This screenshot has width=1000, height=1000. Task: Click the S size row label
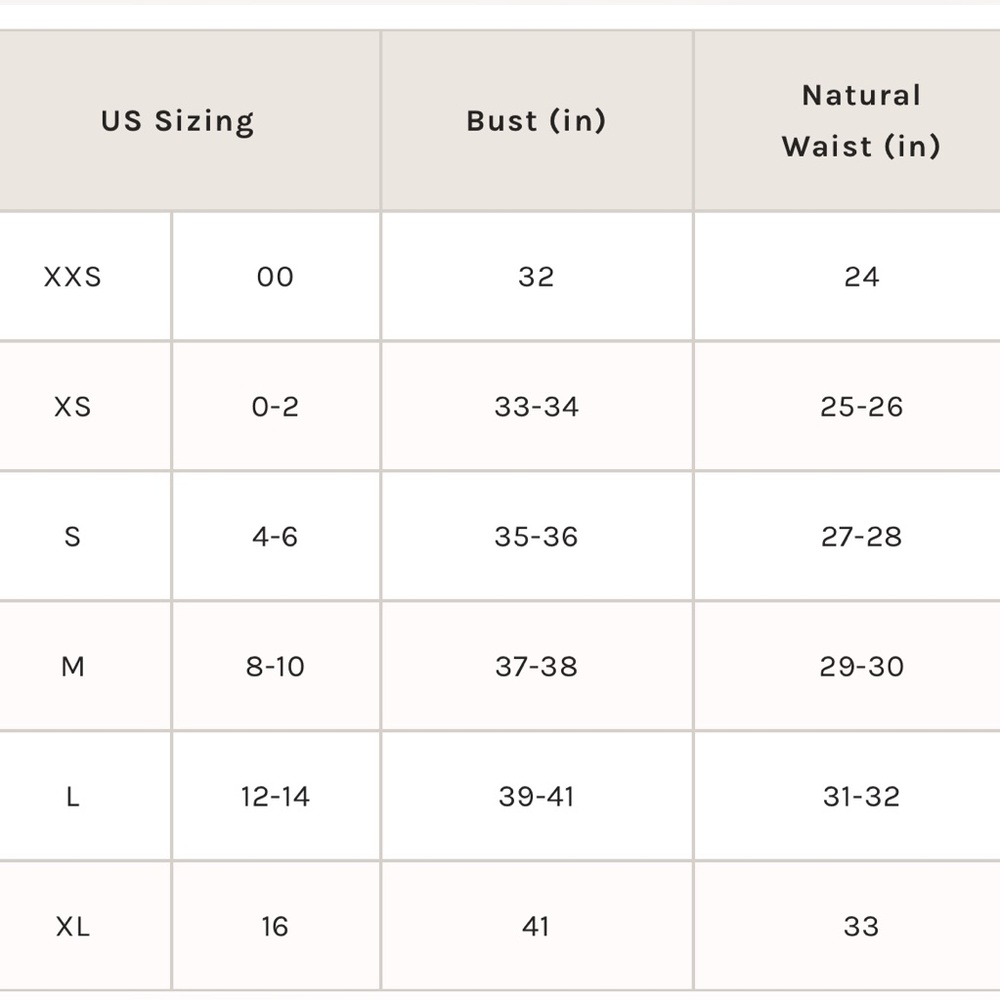[x=73, y=536]
